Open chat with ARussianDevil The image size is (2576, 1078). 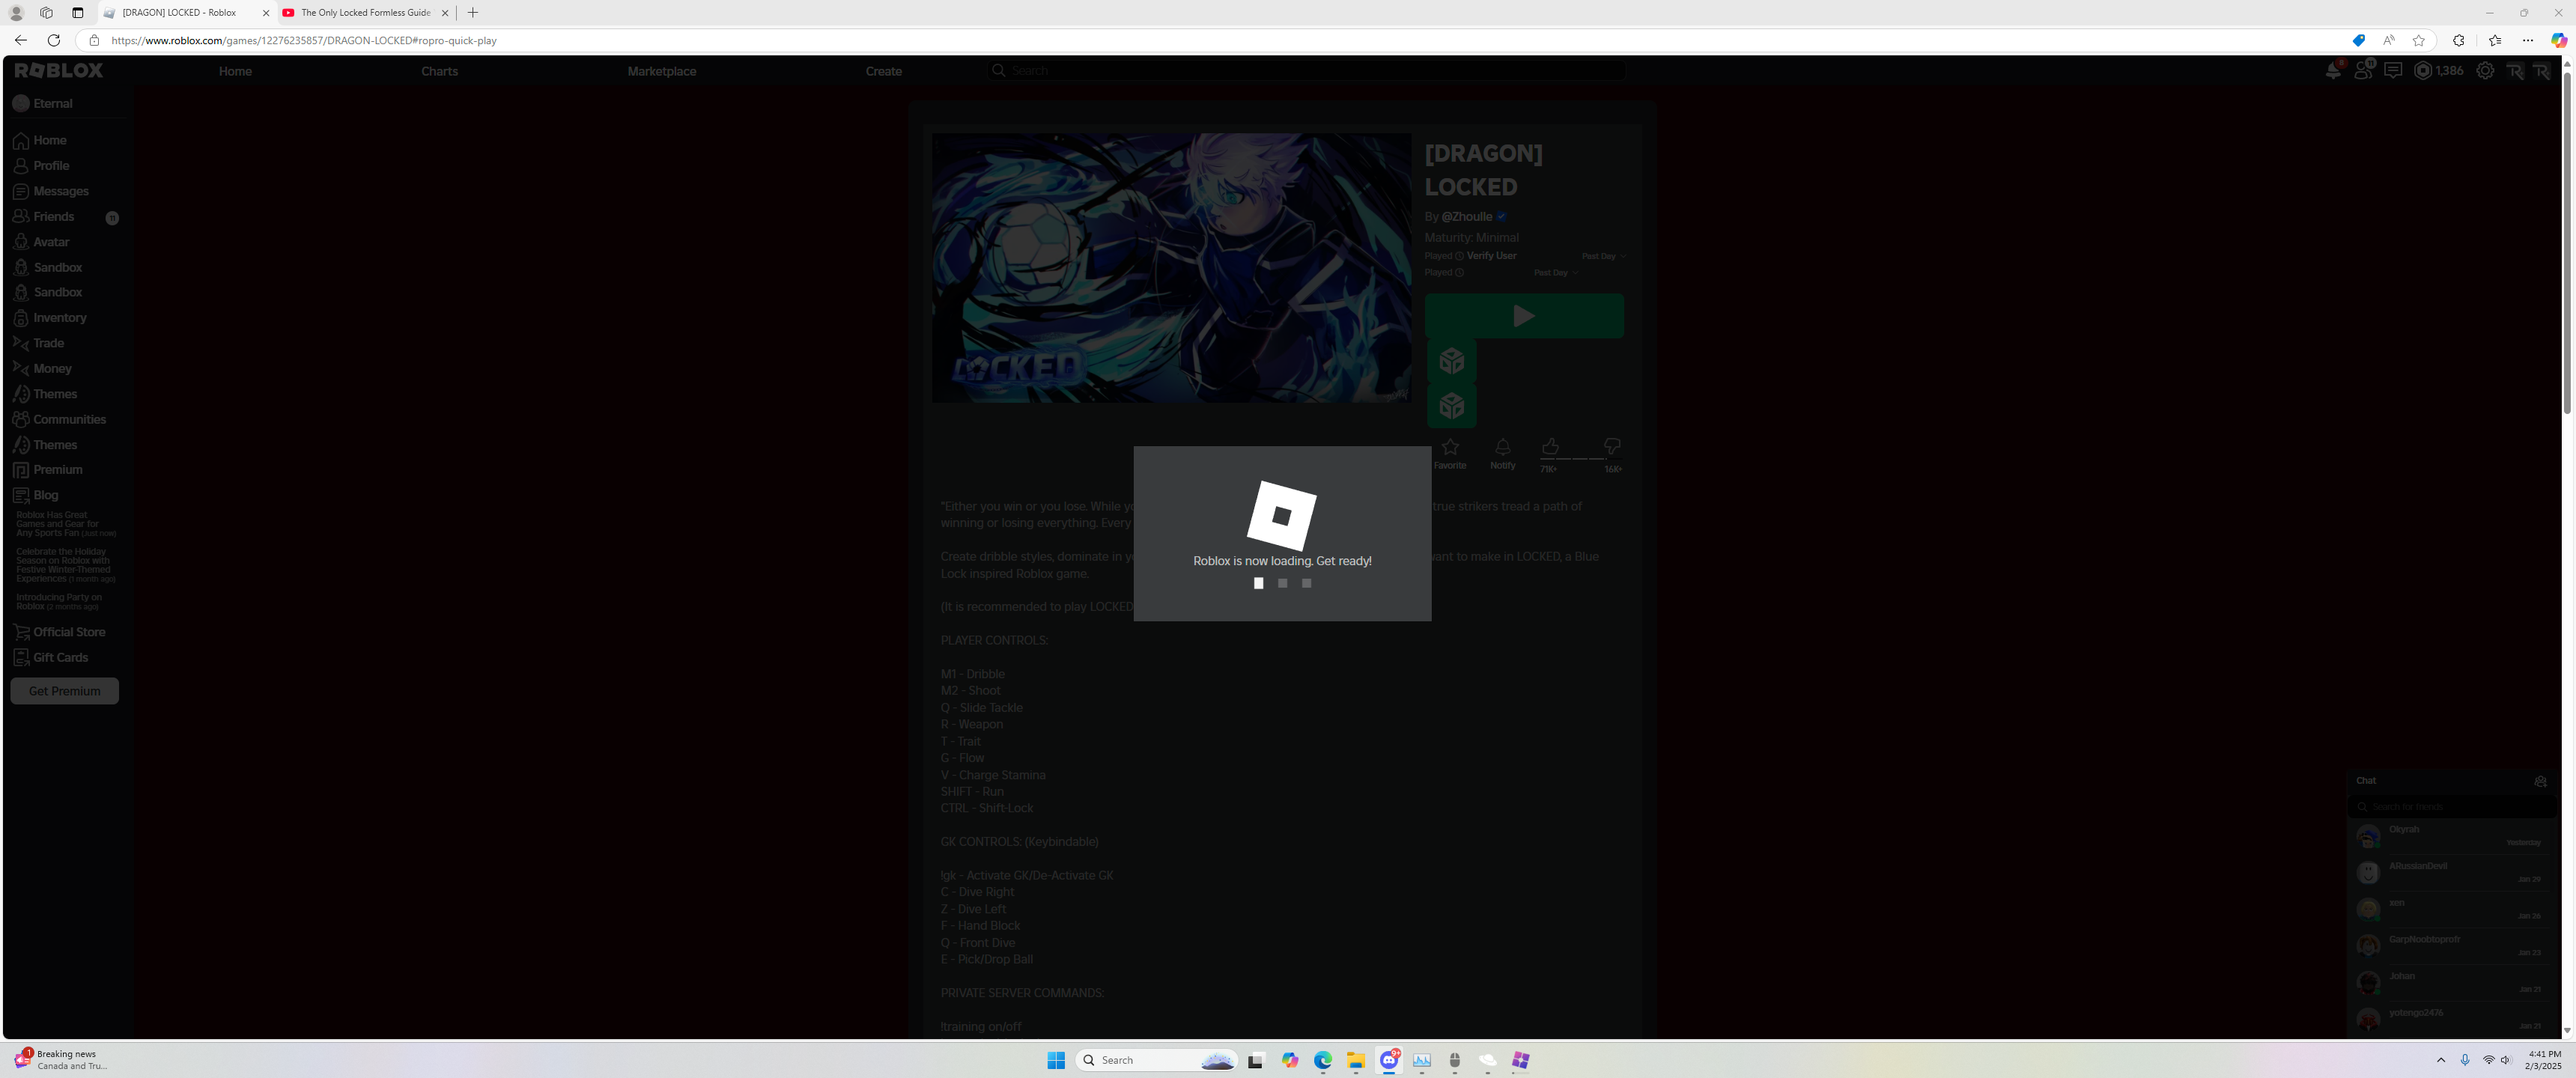2451,873
